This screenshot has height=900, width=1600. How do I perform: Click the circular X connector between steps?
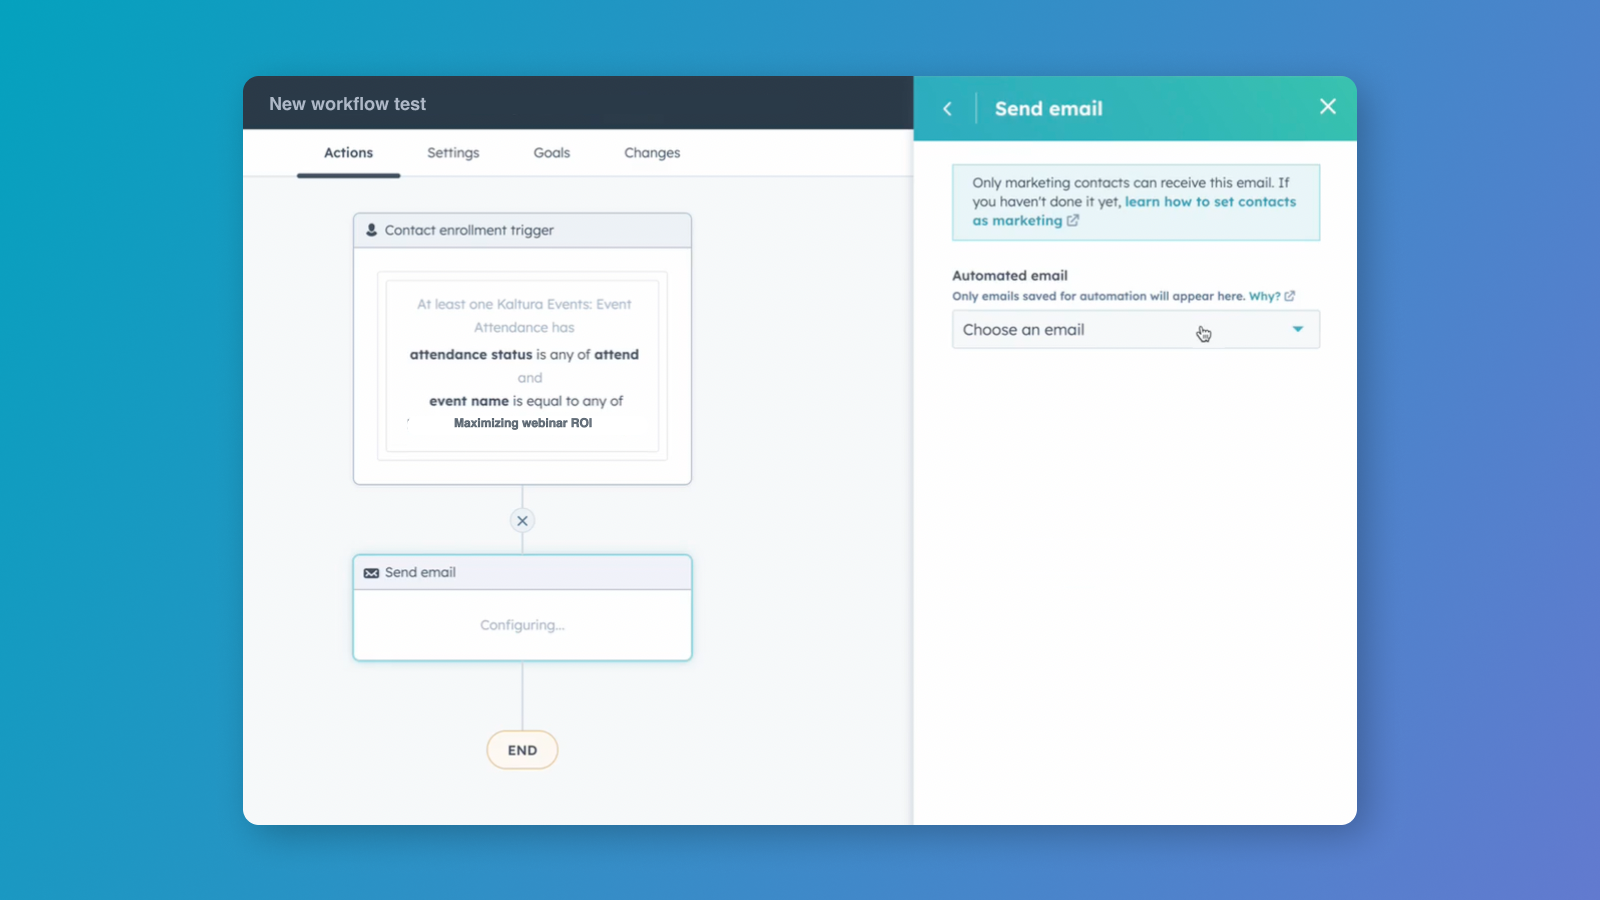(x=522, y=521)
